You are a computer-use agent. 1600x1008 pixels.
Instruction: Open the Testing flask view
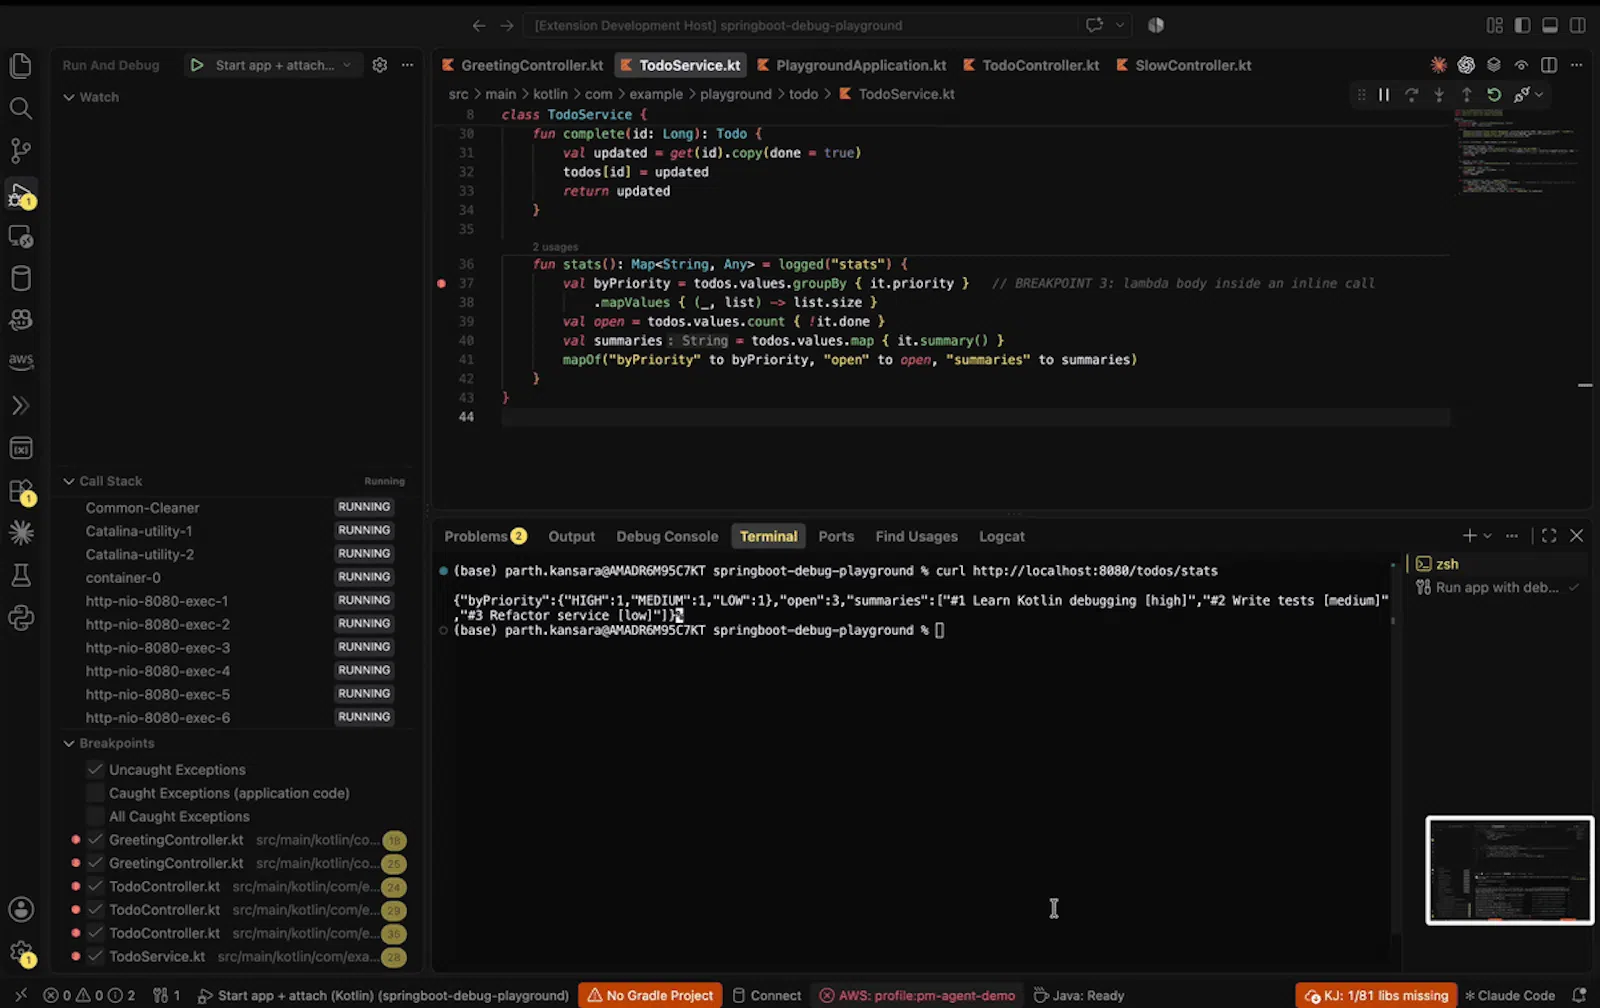click(x=20, y=575)
